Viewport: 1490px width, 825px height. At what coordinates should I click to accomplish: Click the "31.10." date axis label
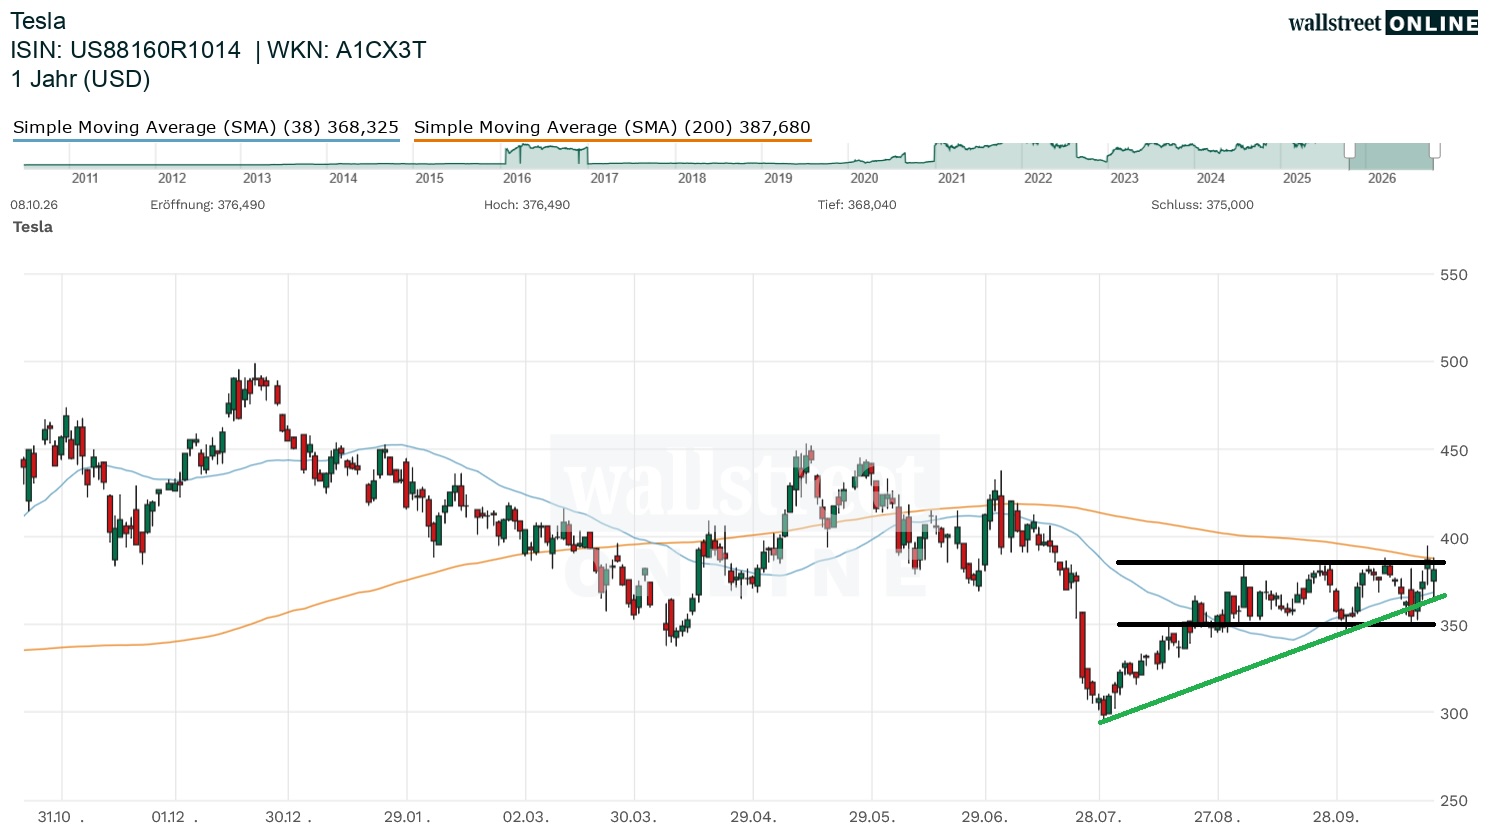(61, 817)
